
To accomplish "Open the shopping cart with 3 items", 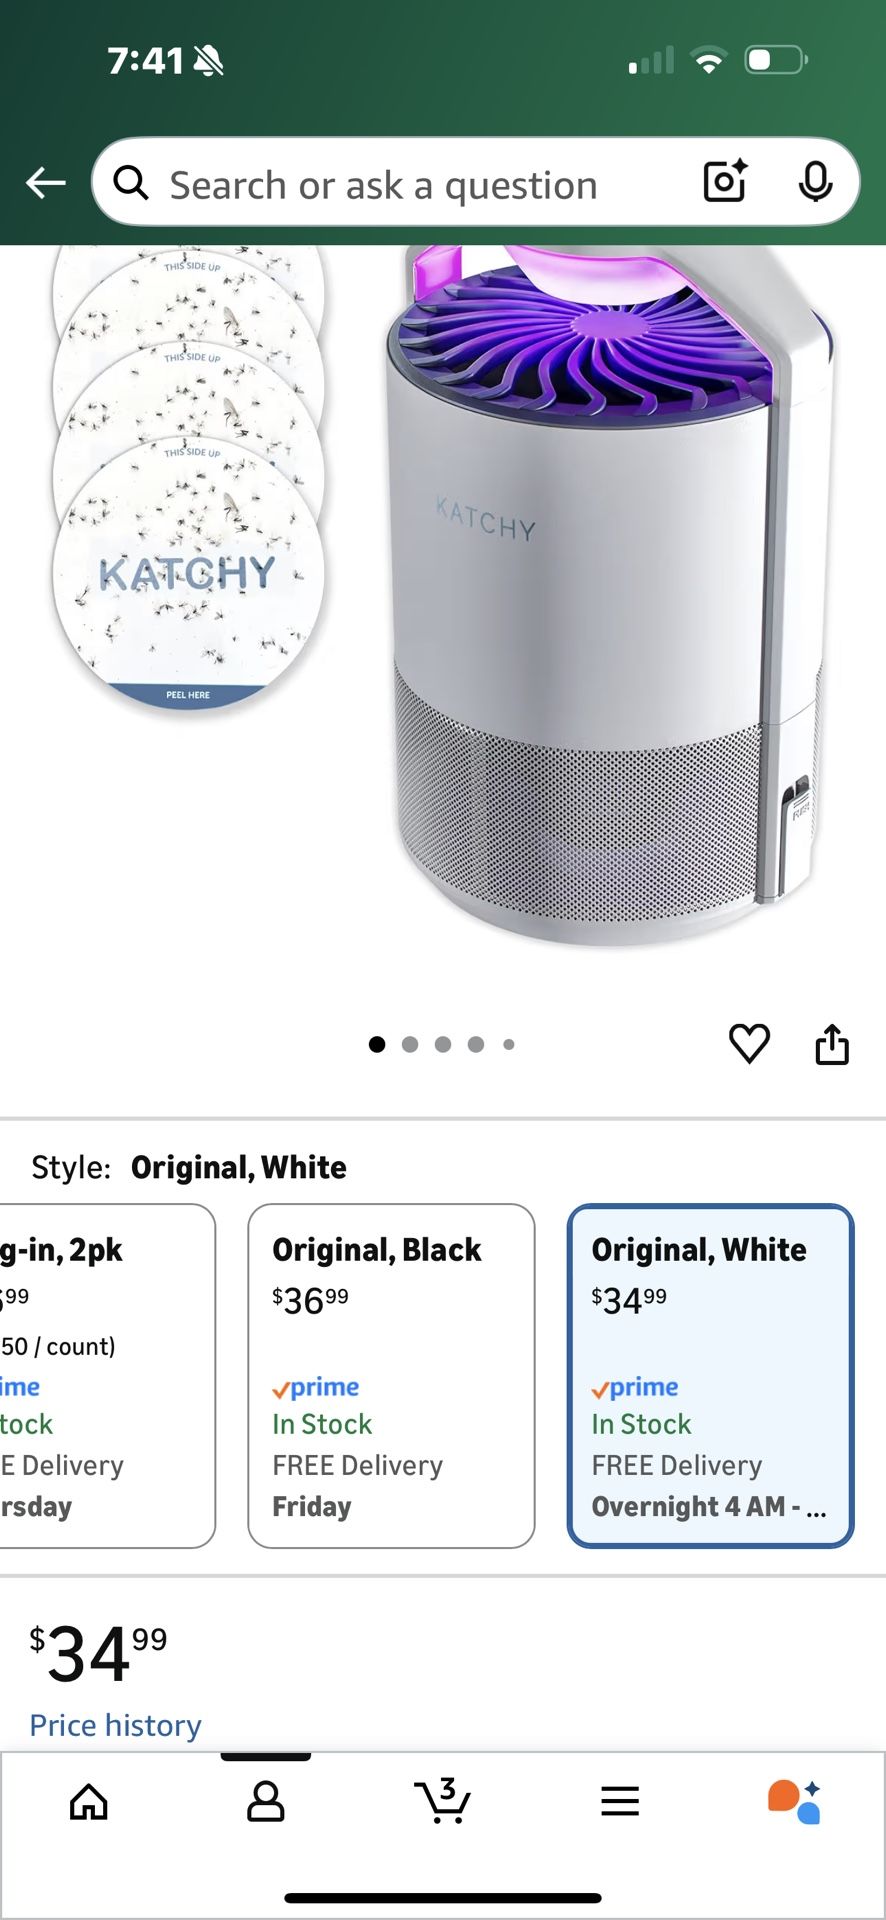I will click(x=443, y=1802).
